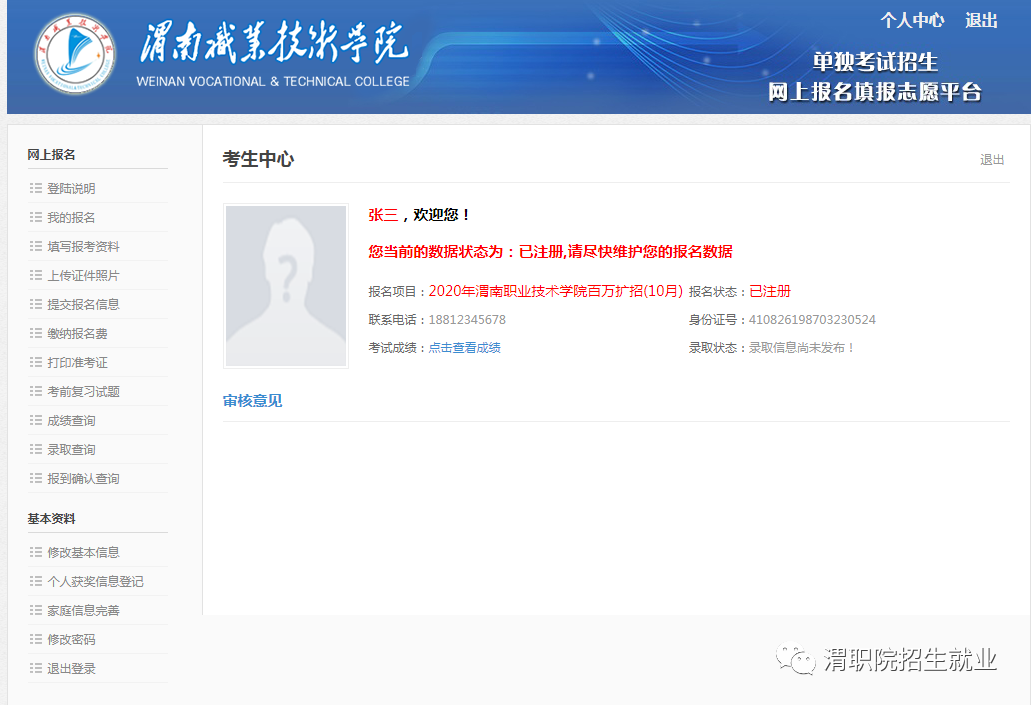Click the red name 张三

coord(383,214)
